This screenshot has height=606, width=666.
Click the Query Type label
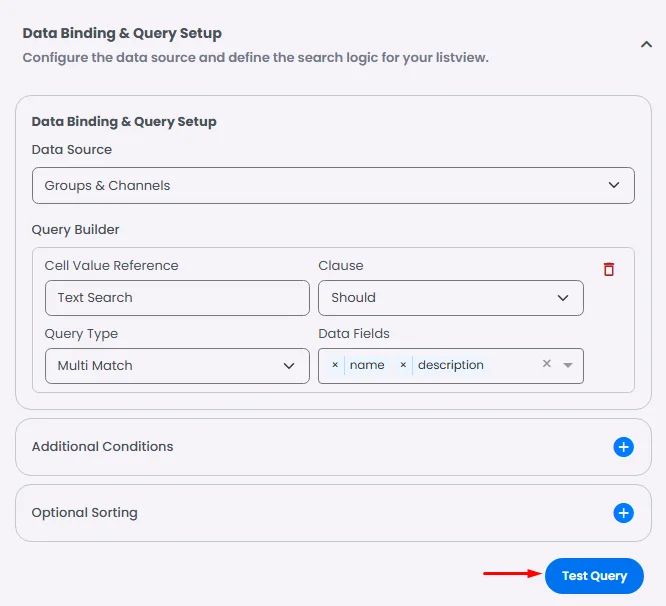click(81, 334)
